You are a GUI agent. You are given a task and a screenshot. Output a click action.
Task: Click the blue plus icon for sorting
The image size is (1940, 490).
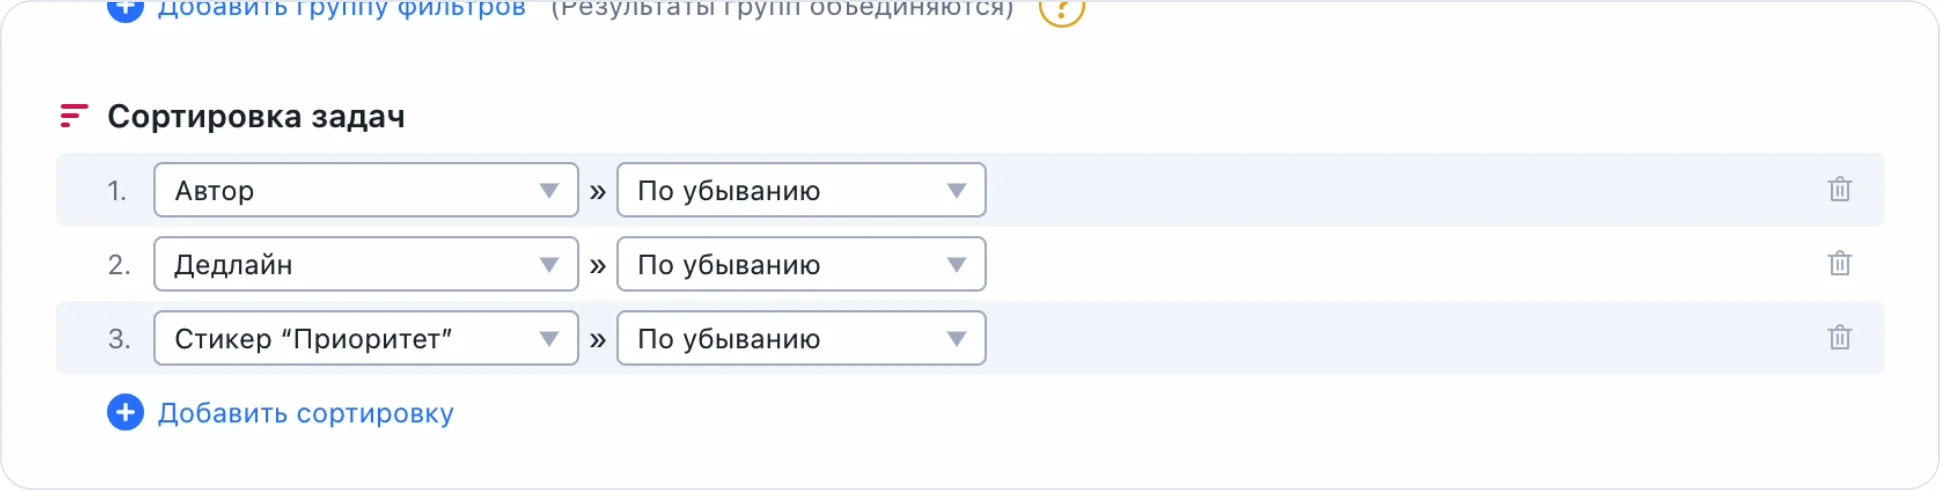pos(126,412)
